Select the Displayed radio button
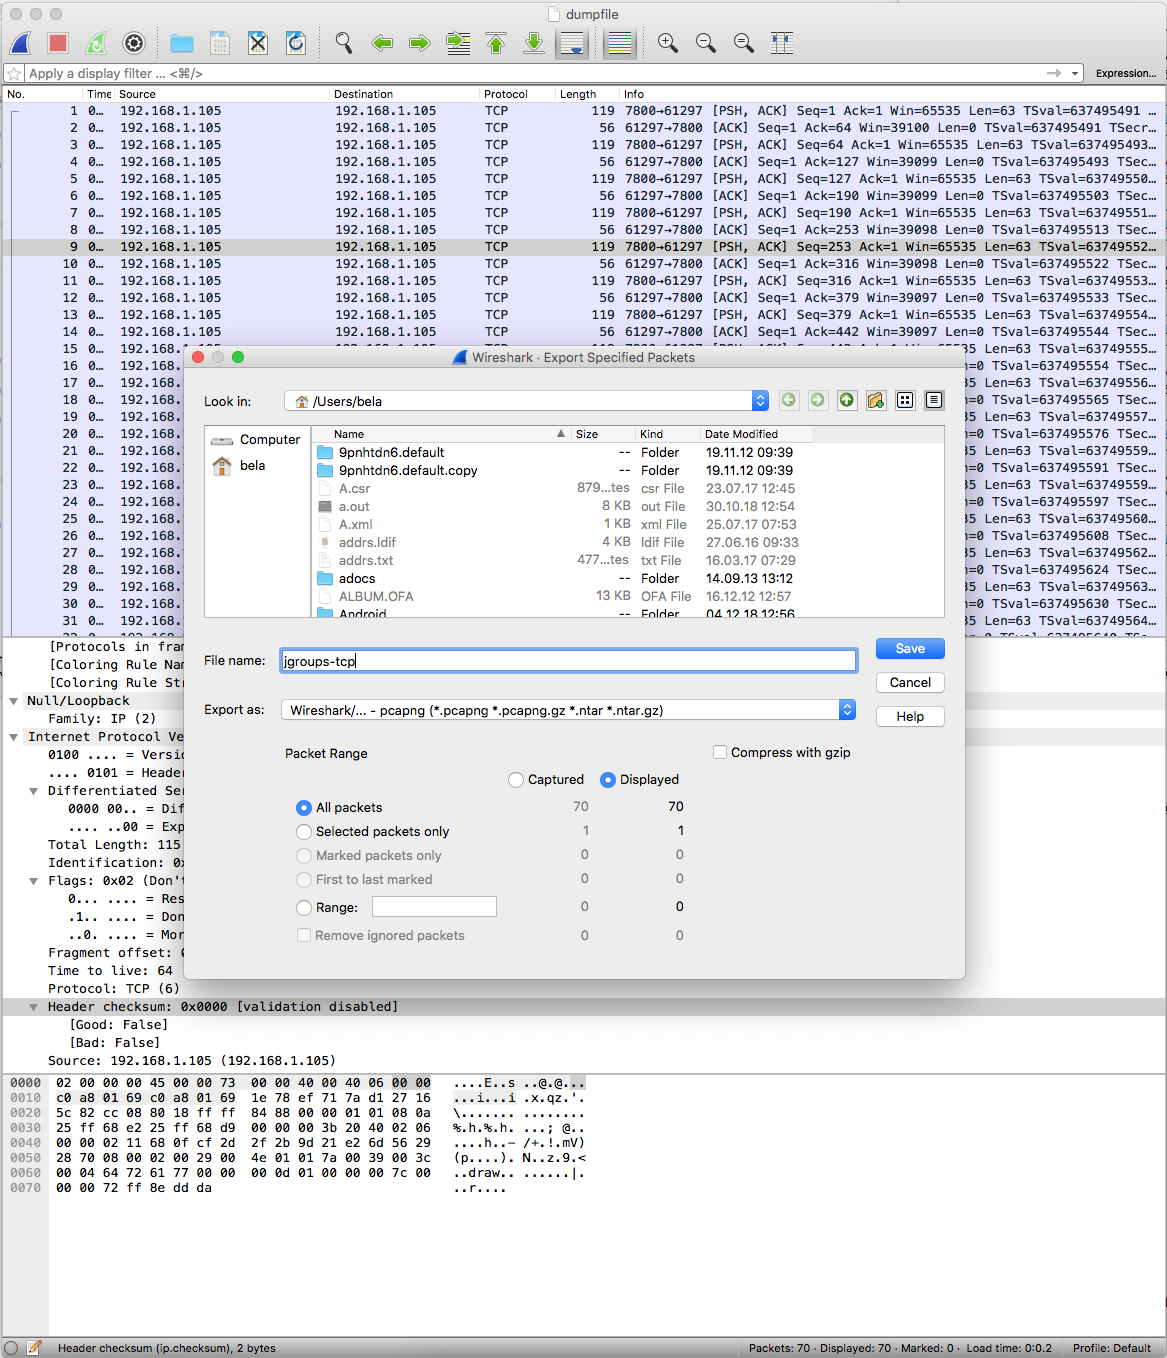The width and height of the screenshot is (1167, 1358). [608, 780]
